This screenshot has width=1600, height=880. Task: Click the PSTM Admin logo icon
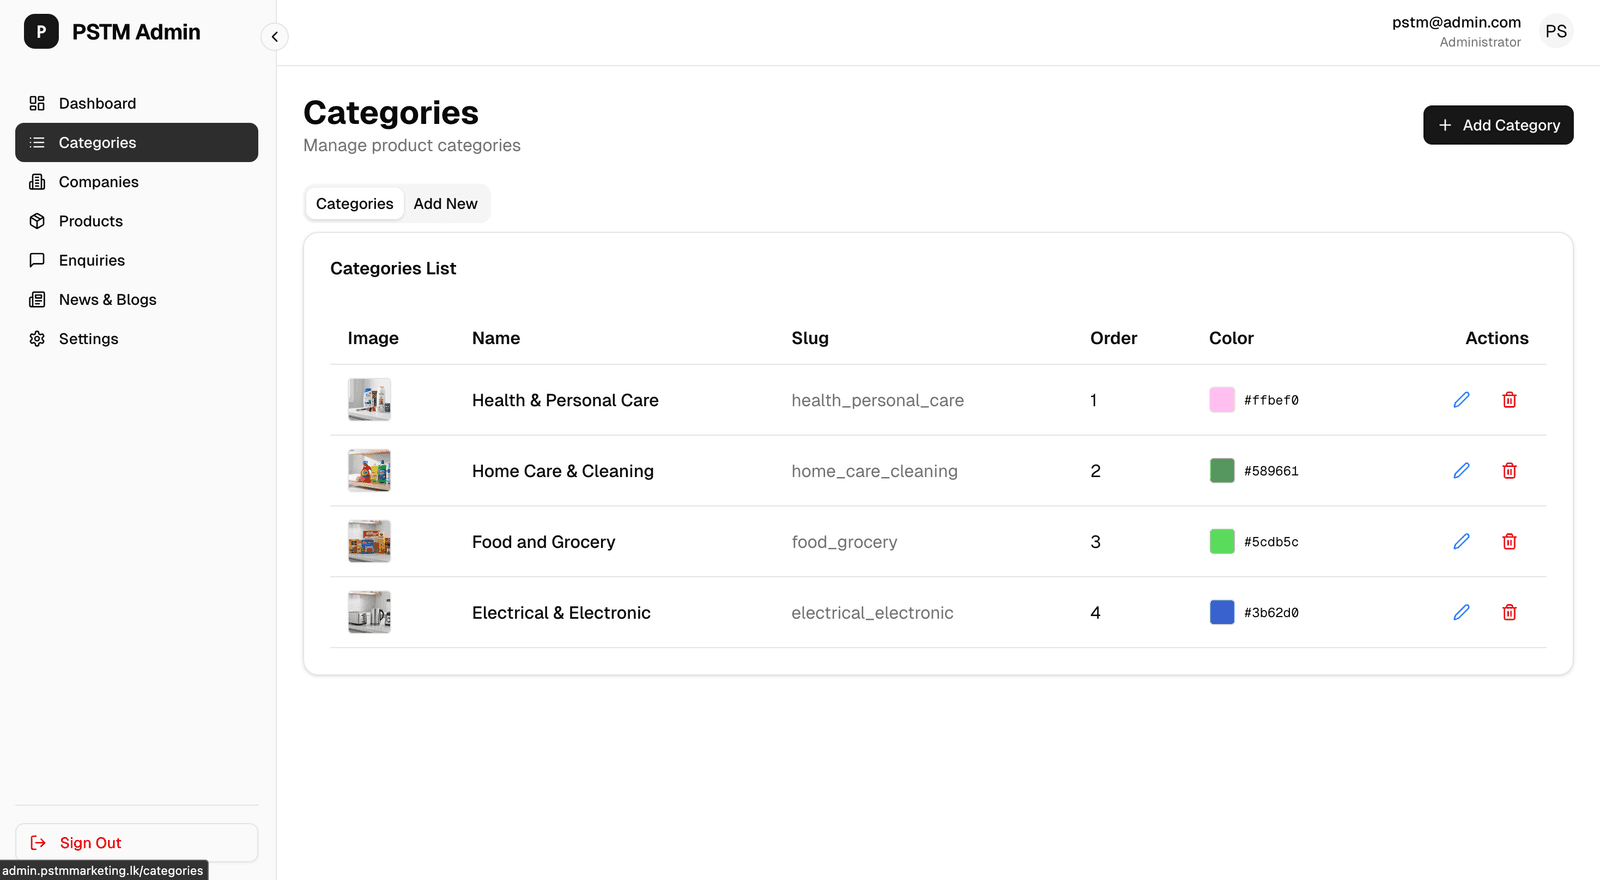point(41,32)
